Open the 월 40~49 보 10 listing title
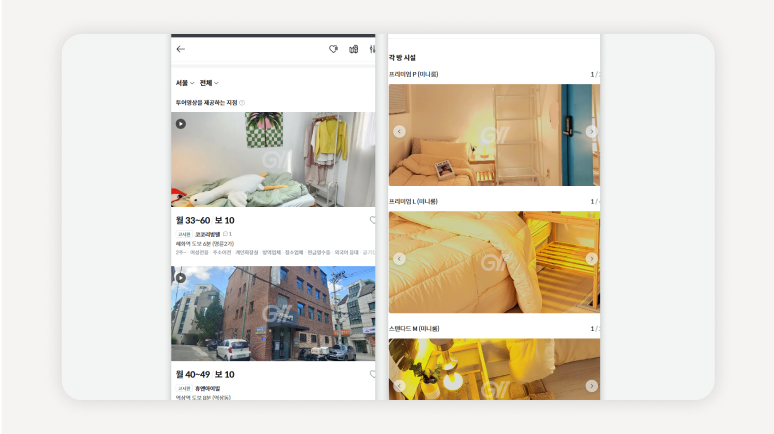Screen dimensions: 774x434 (x=205, y=374)
